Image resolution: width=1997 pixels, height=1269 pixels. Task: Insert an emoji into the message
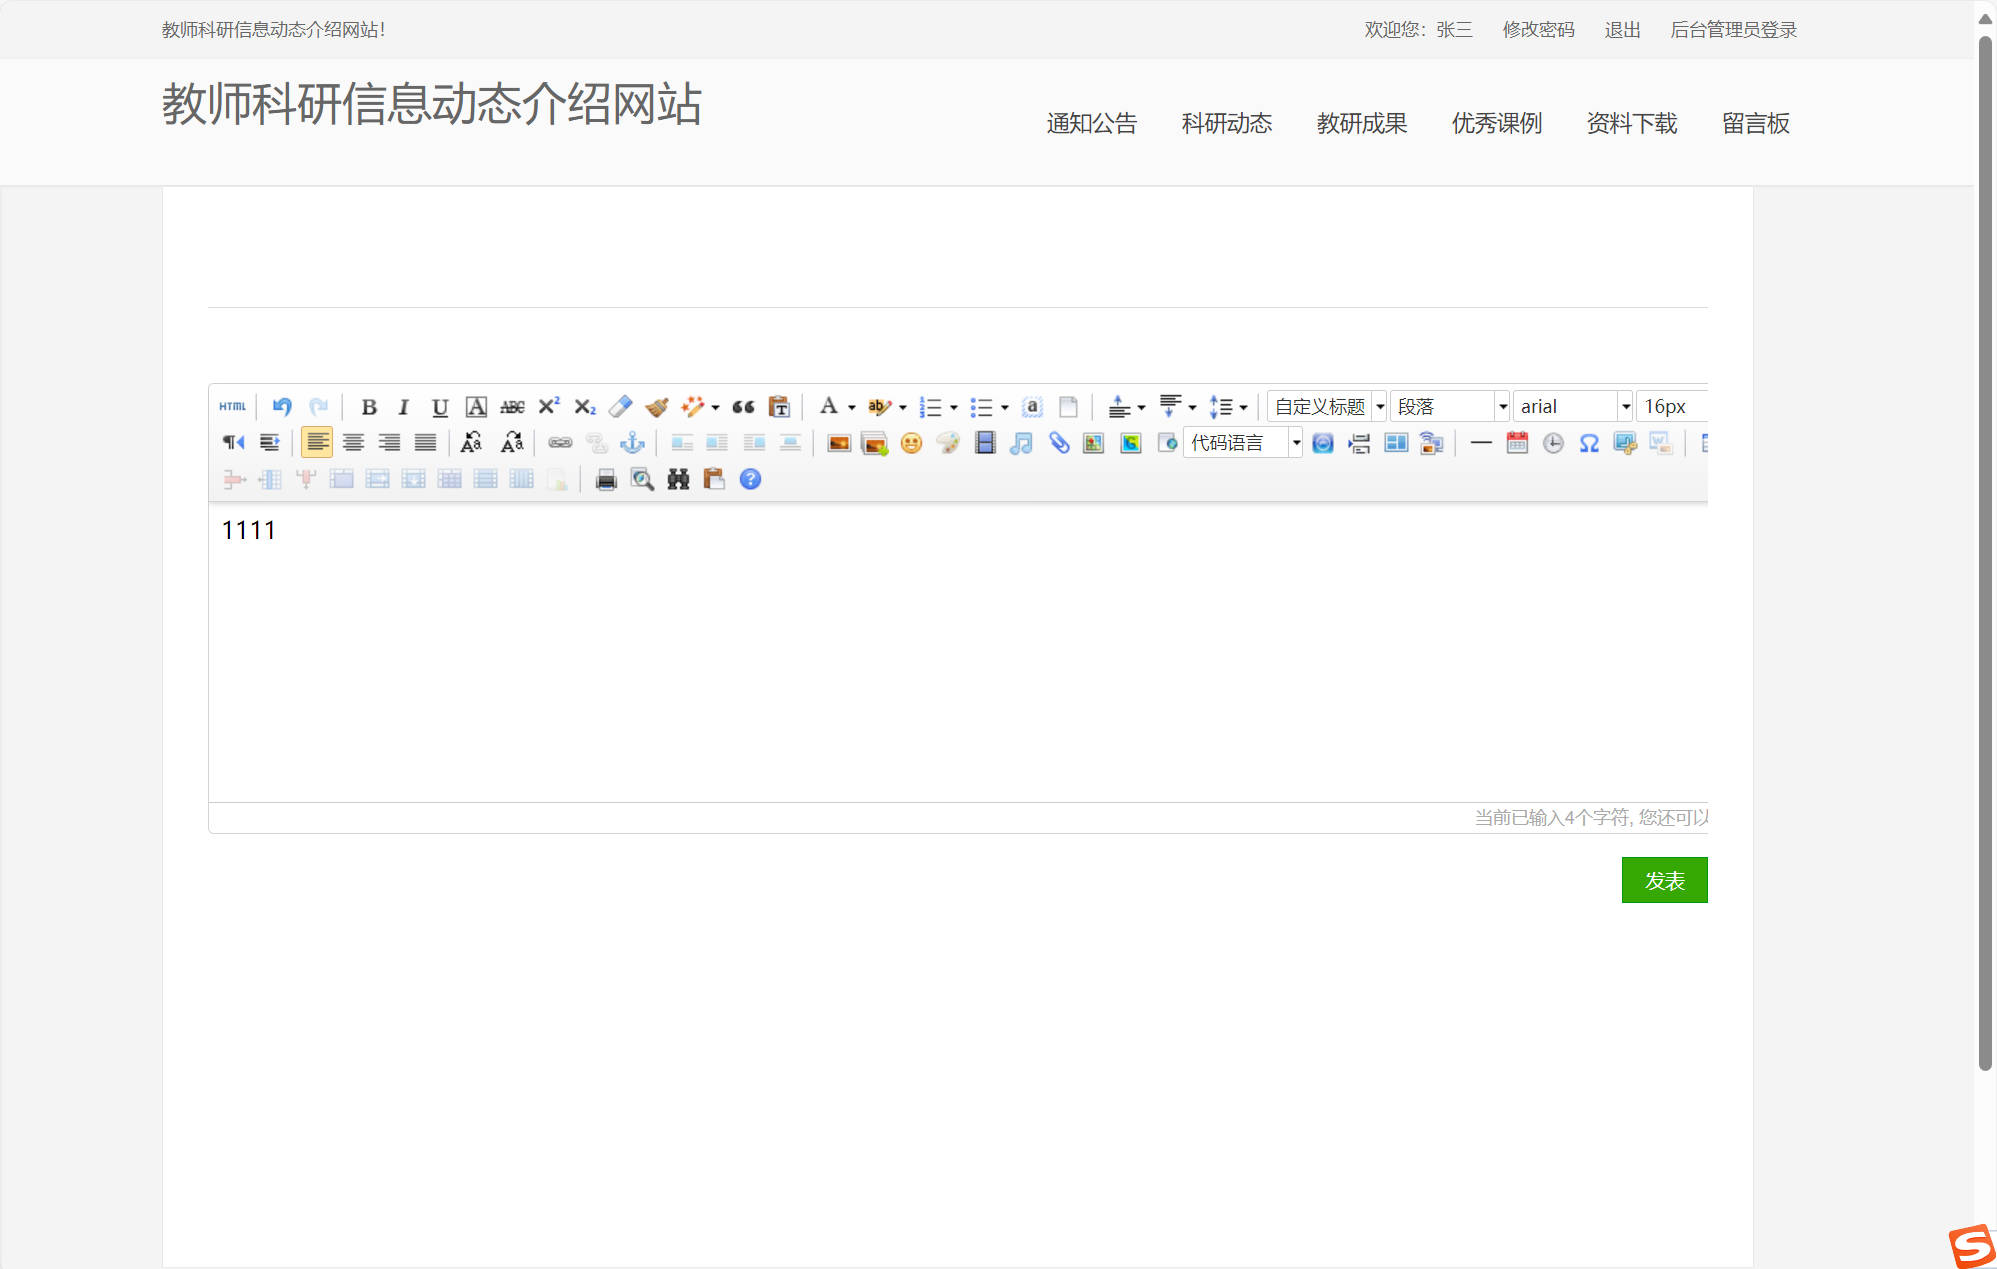click(911, 443)
